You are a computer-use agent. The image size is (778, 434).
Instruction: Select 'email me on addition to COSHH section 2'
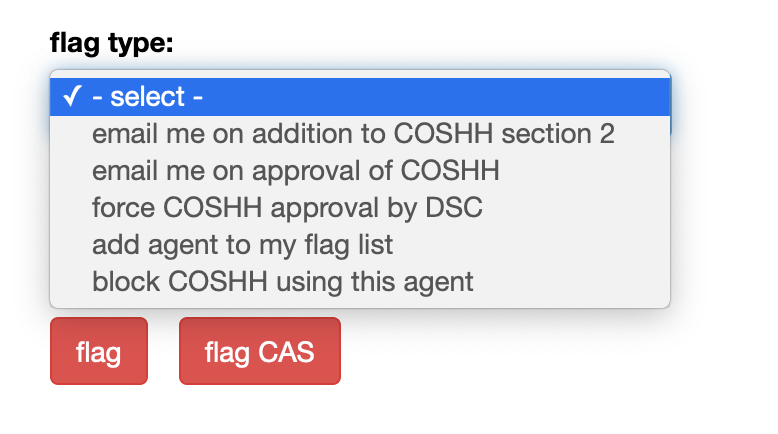(353, 134)
